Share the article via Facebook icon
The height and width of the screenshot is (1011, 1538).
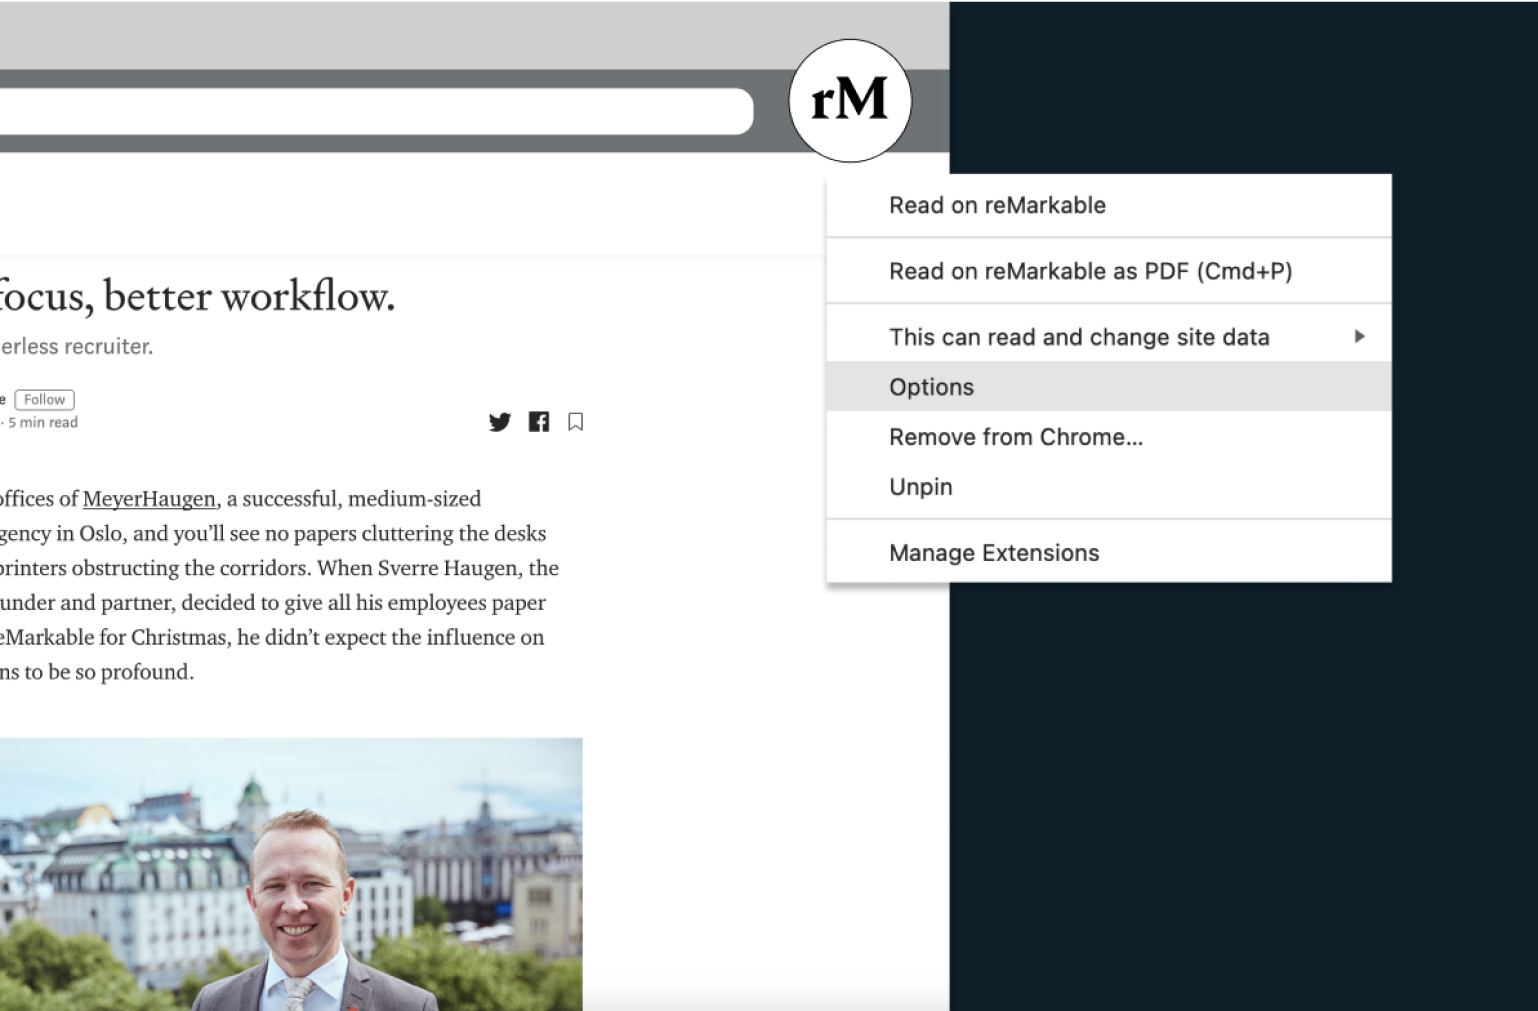point(539,422)
